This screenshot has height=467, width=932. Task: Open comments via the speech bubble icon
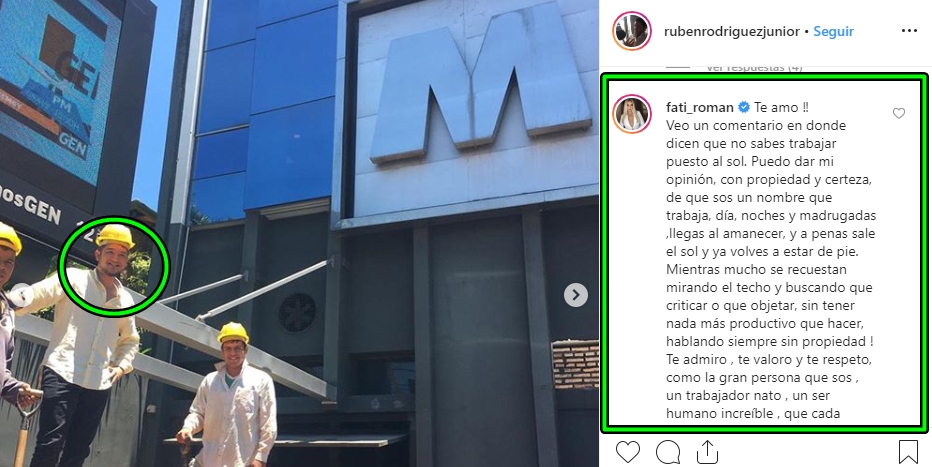coord(667,453)
